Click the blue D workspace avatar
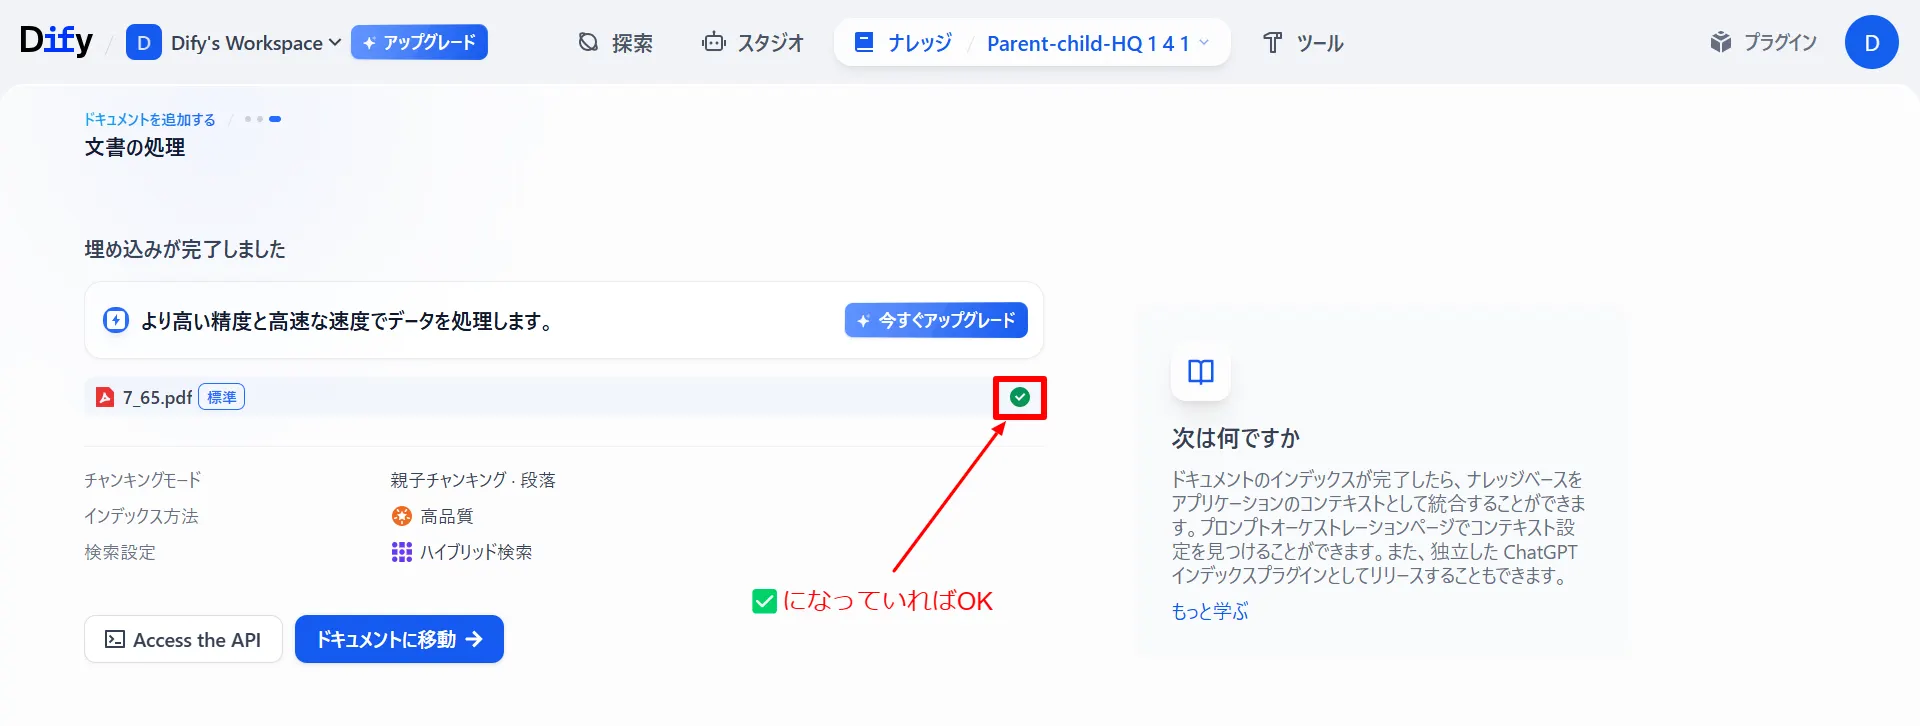This screenshot has height=726, width=1920. click(144, 43)
